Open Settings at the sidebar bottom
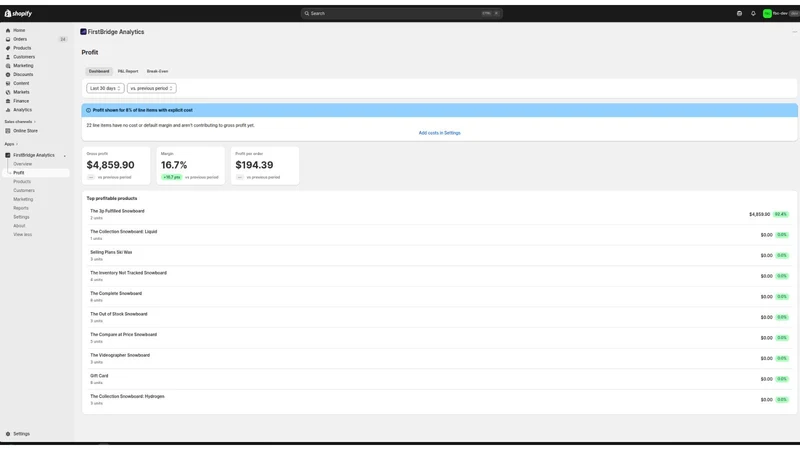This screenshot has width=800, height=450. 21,434
